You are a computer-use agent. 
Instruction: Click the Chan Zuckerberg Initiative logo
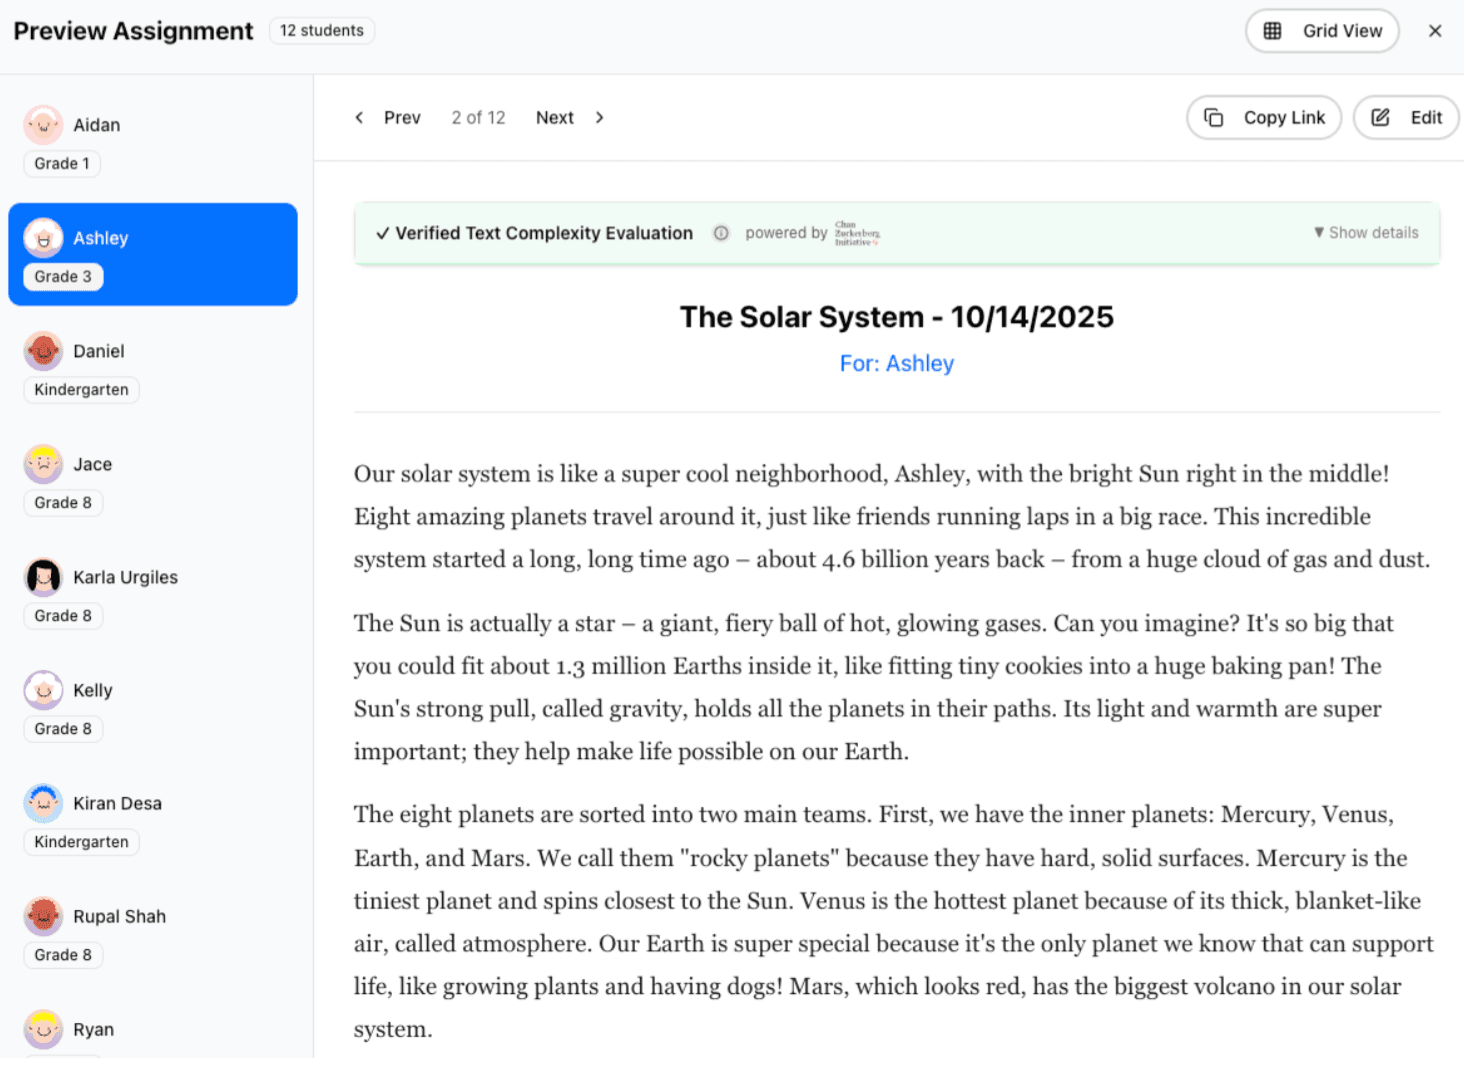coord(857,233)
